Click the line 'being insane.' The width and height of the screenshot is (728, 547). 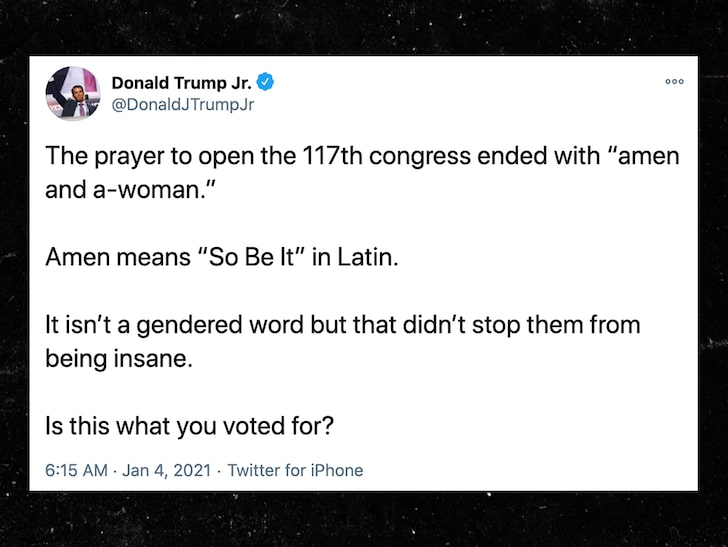coord(119,359)
